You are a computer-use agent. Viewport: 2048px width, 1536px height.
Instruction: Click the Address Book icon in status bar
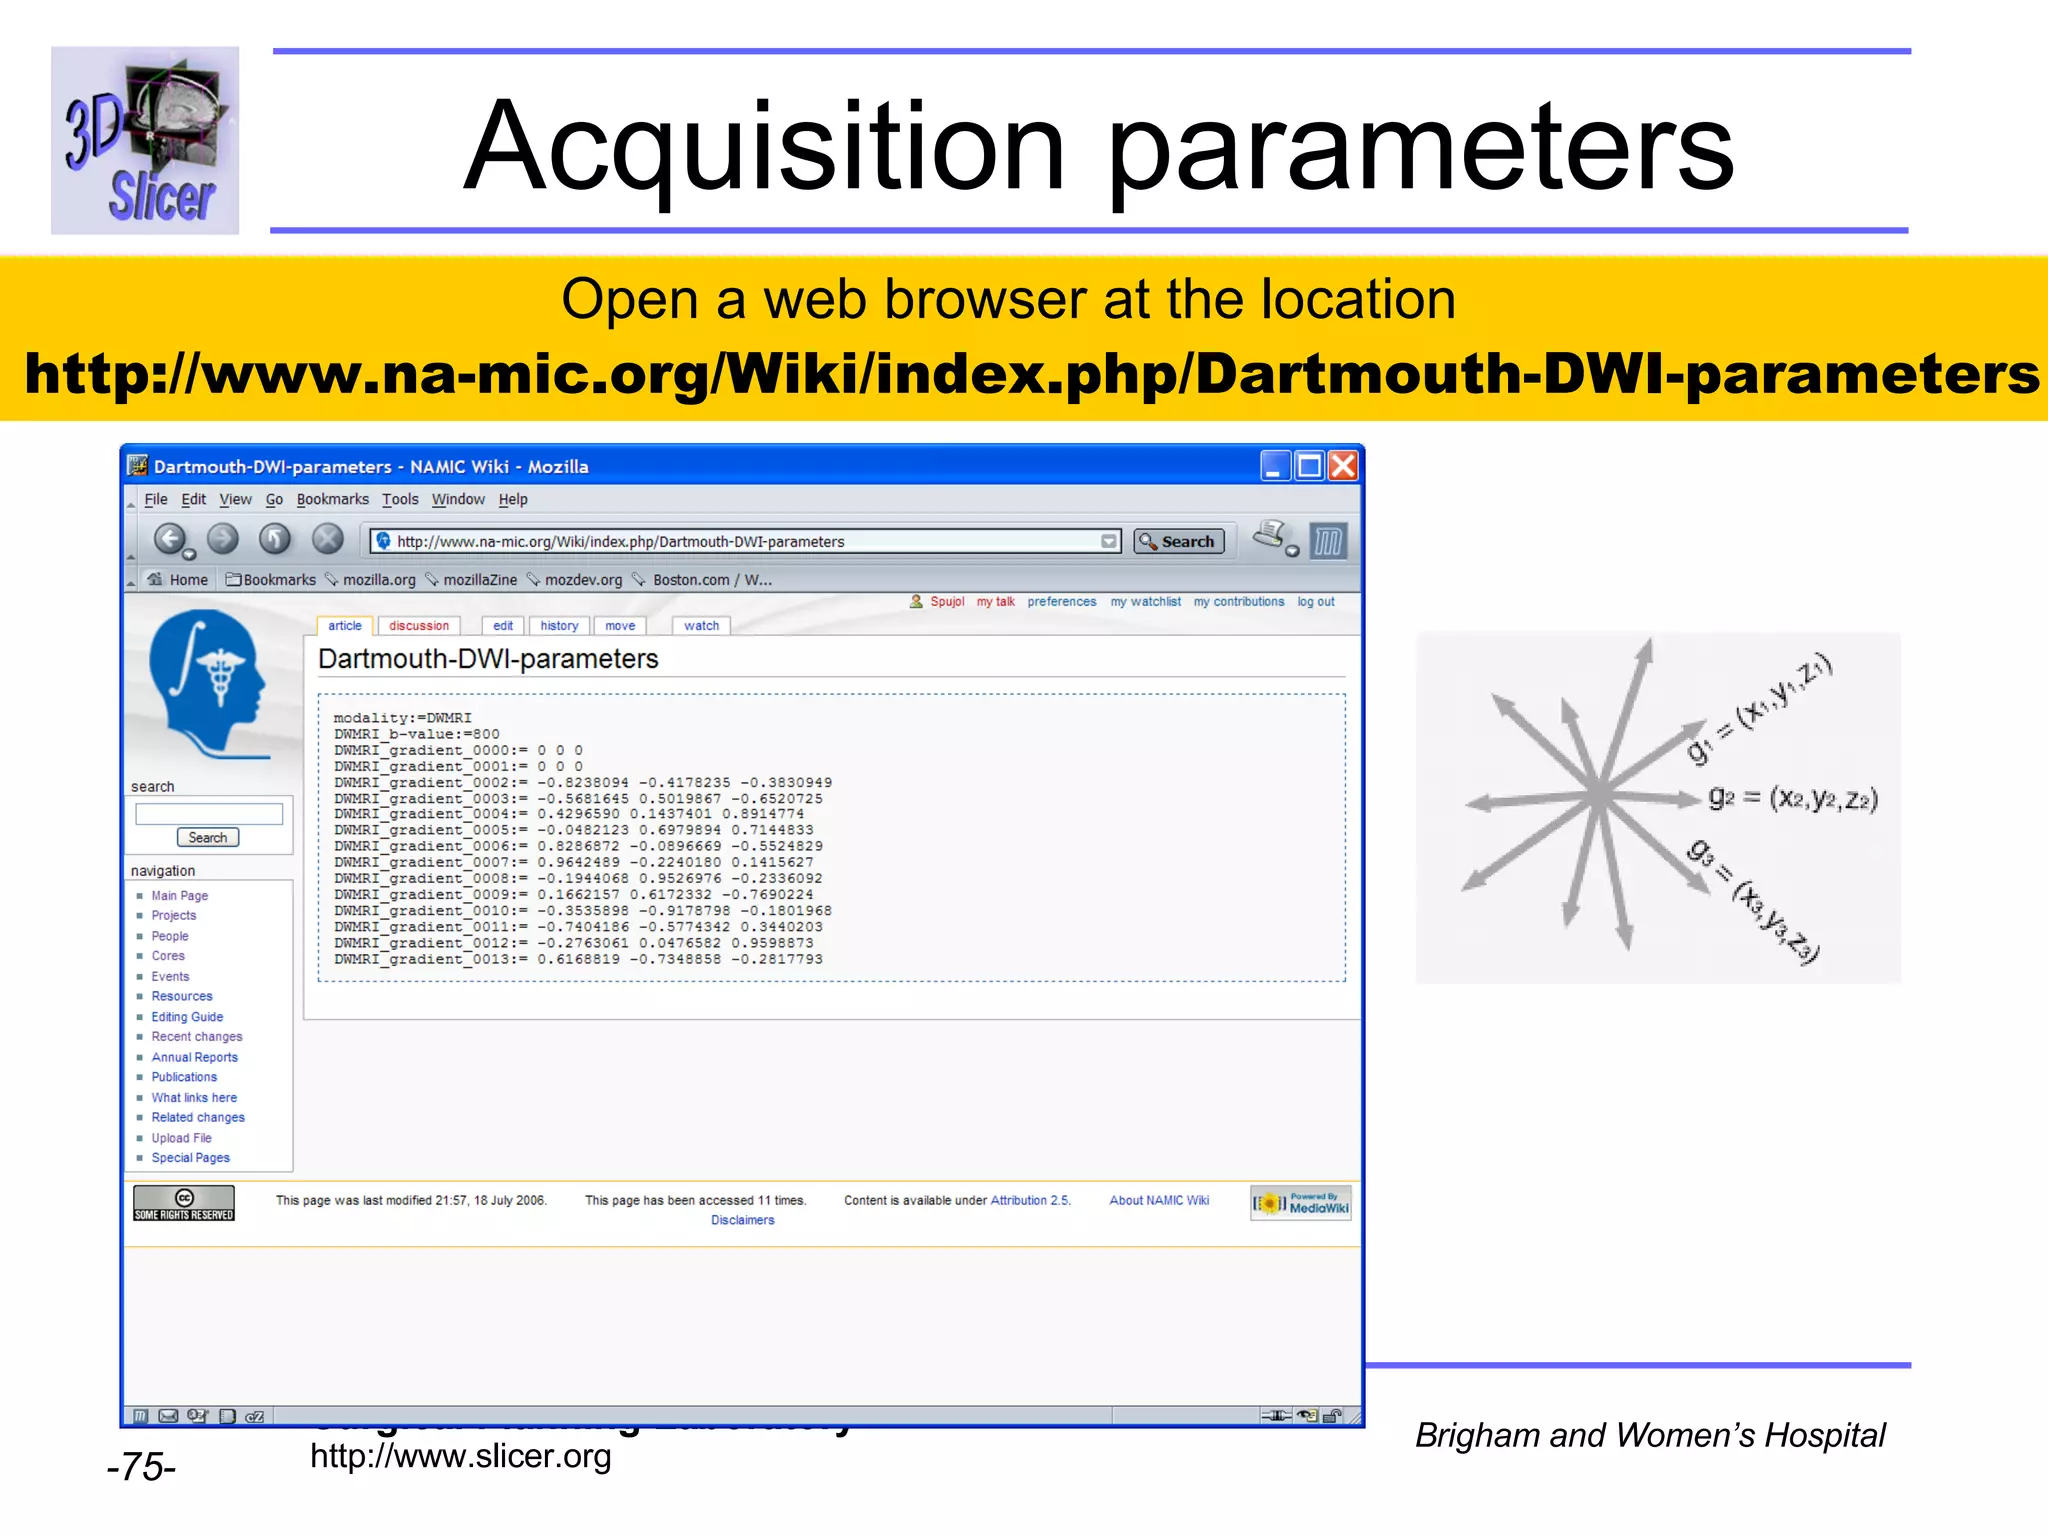(227, 1416)
